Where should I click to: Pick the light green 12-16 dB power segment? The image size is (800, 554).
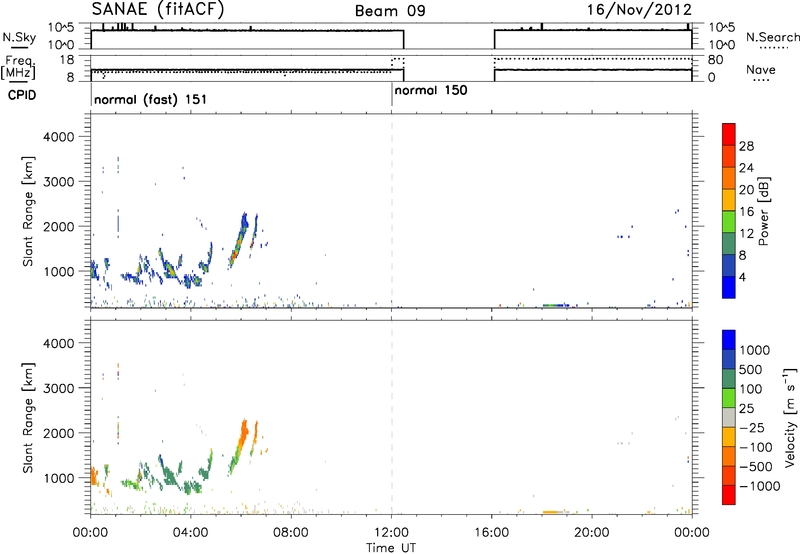coord(729,222)
